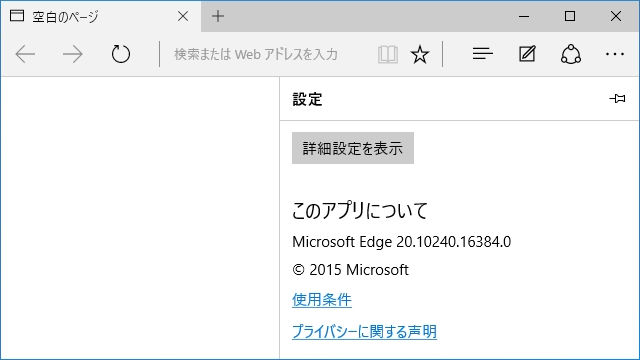Close the 空白のページ tab
640x360 pixels.
[183, 16]
